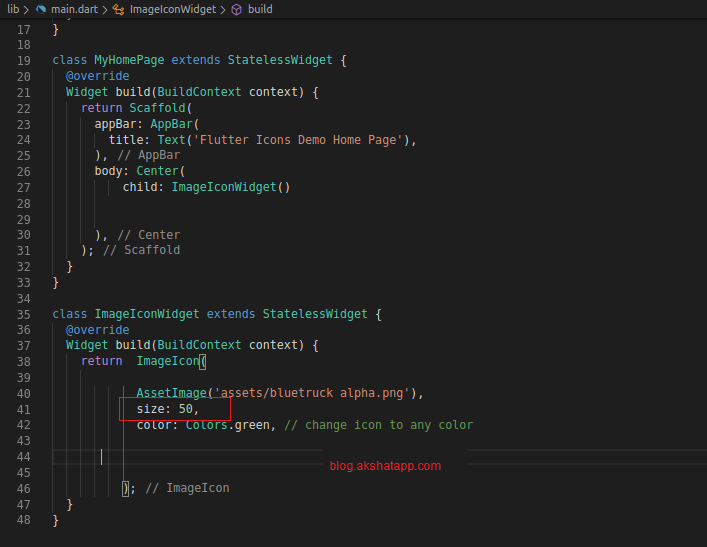
Task: Expand ImageIconWidget breadcrumb symbol list
Action: (172, 9)
